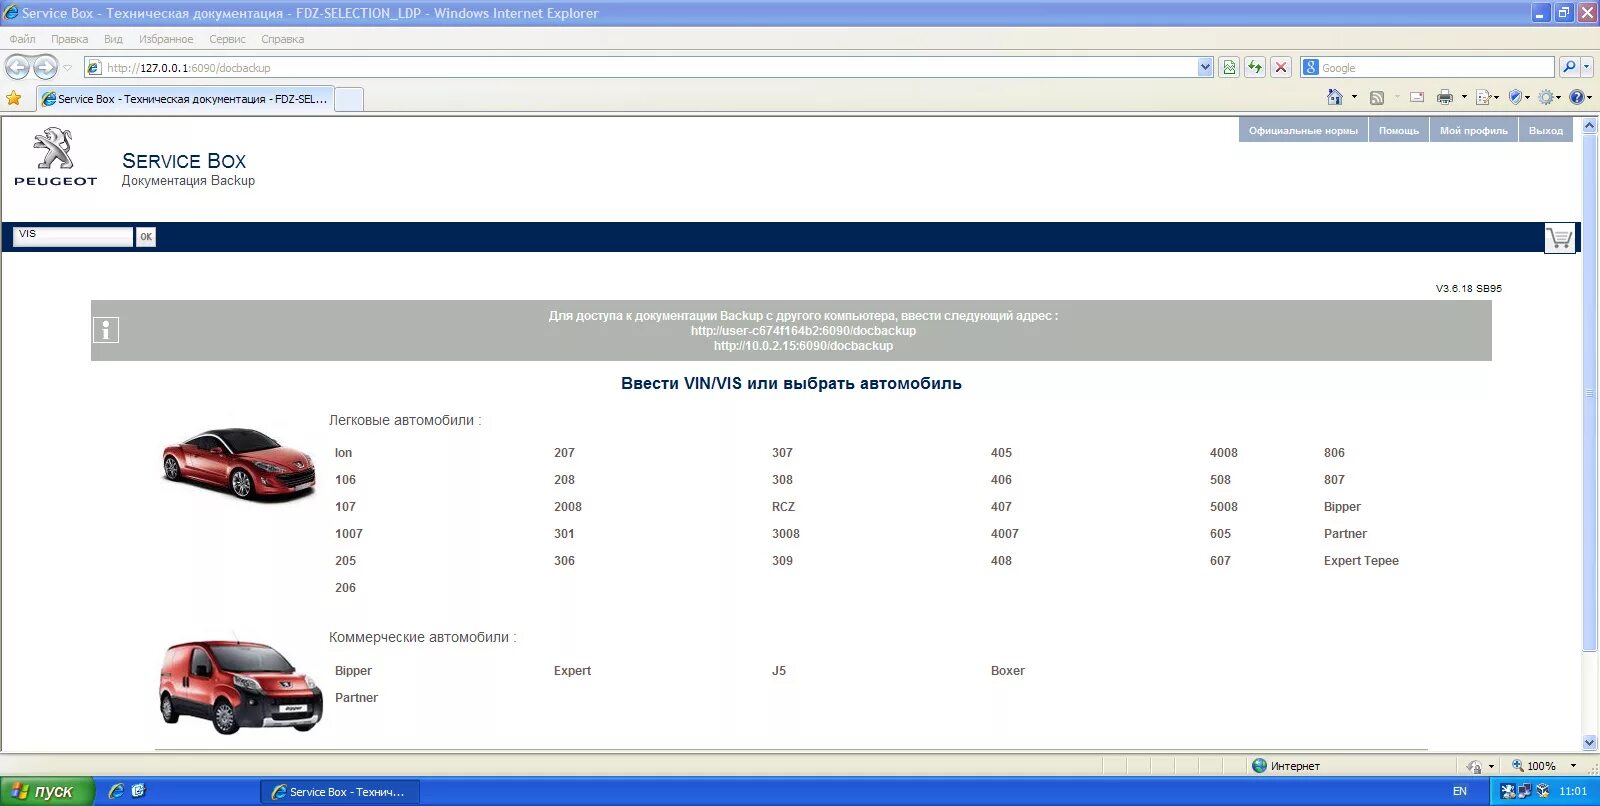Viewport: 1600px width, 806px height.
Task: Open the search provider dropdown arrow
Action: click(x=1587, y=67)
